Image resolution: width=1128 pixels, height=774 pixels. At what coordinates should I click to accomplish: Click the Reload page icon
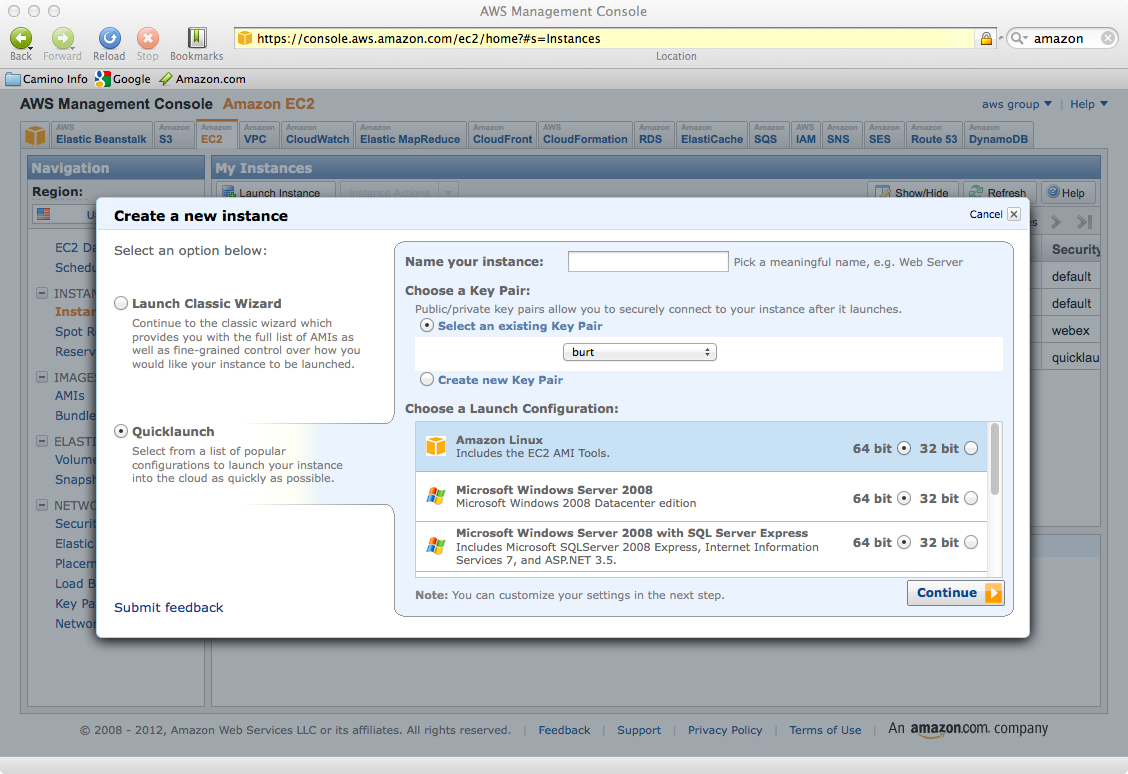coord(109,37)
